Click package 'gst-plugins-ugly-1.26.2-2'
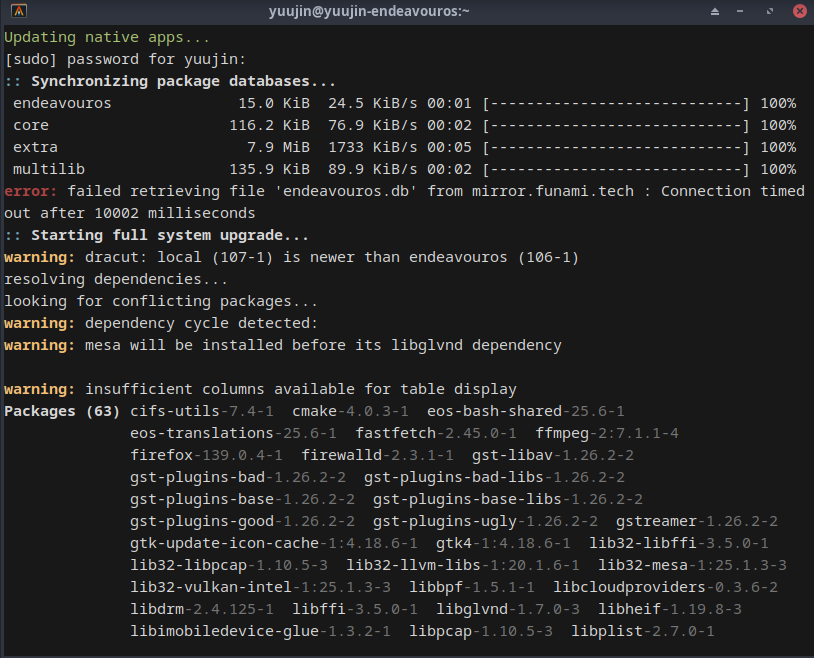The image size is (814, 658). click(x=485, y=521)
